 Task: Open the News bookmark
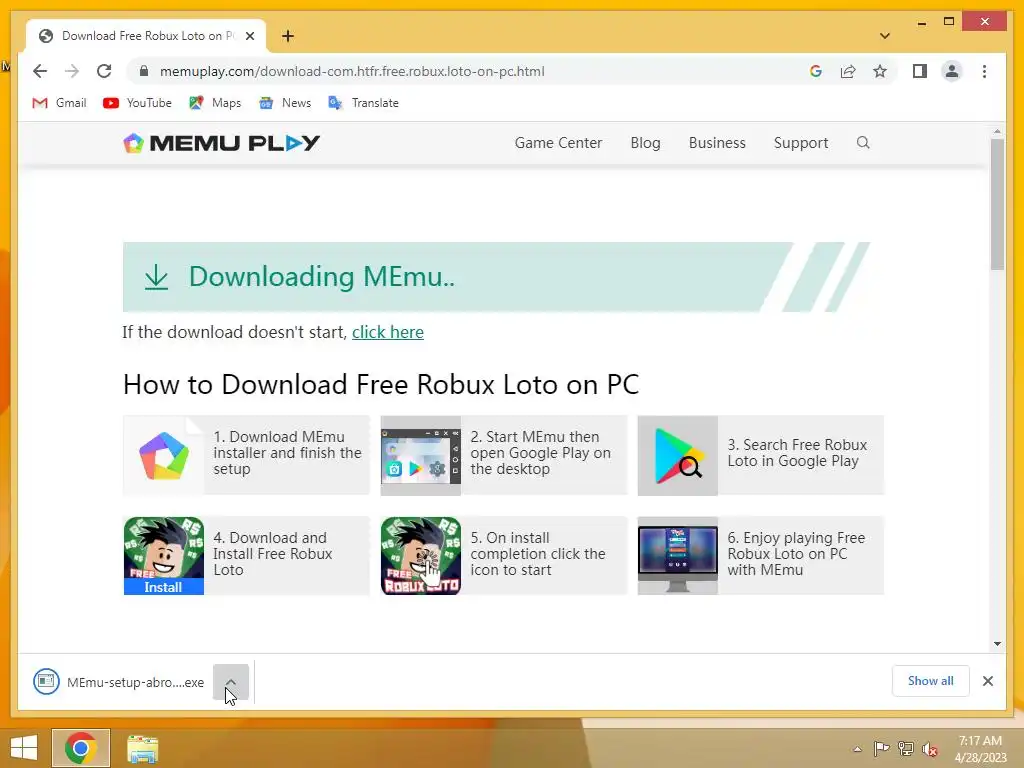tap(285, 103)
